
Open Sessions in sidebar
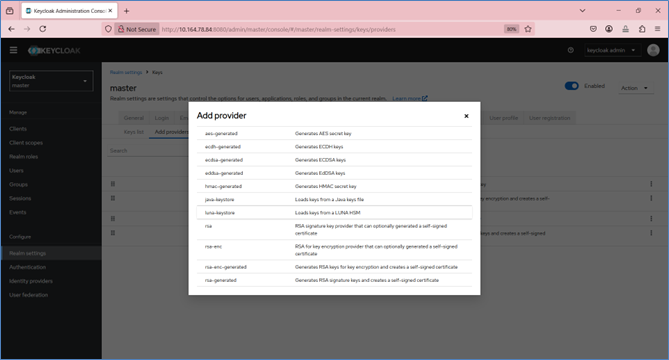coord(20,198)
